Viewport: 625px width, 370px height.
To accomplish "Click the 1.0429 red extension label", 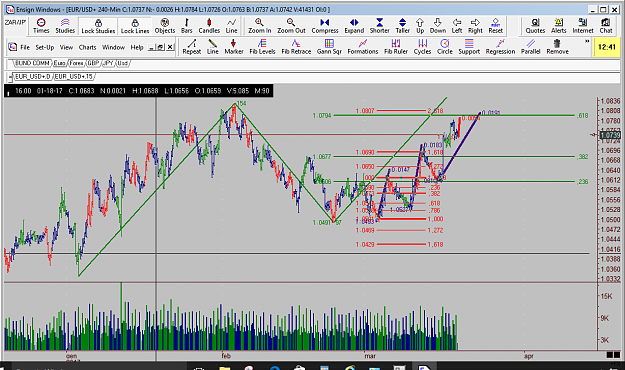I will 365,244.
